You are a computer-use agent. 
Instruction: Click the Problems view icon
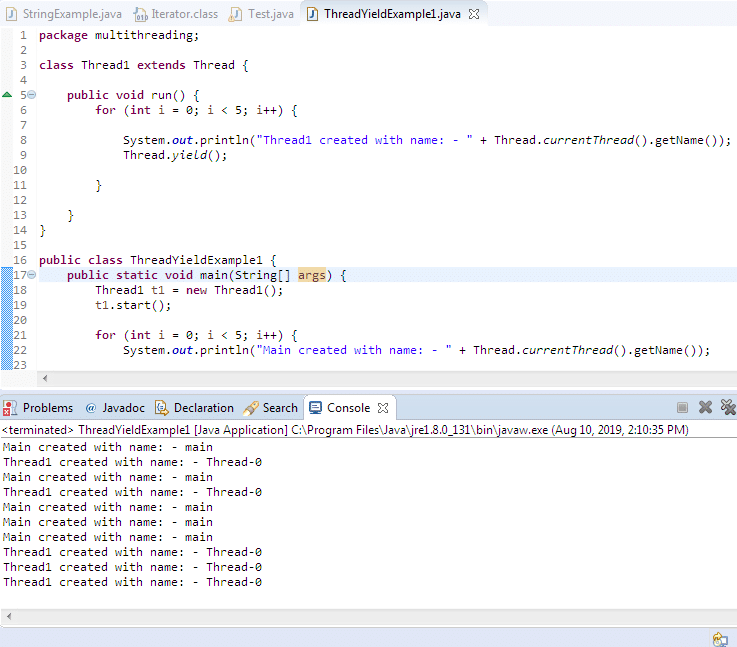[x=11, y=408]
